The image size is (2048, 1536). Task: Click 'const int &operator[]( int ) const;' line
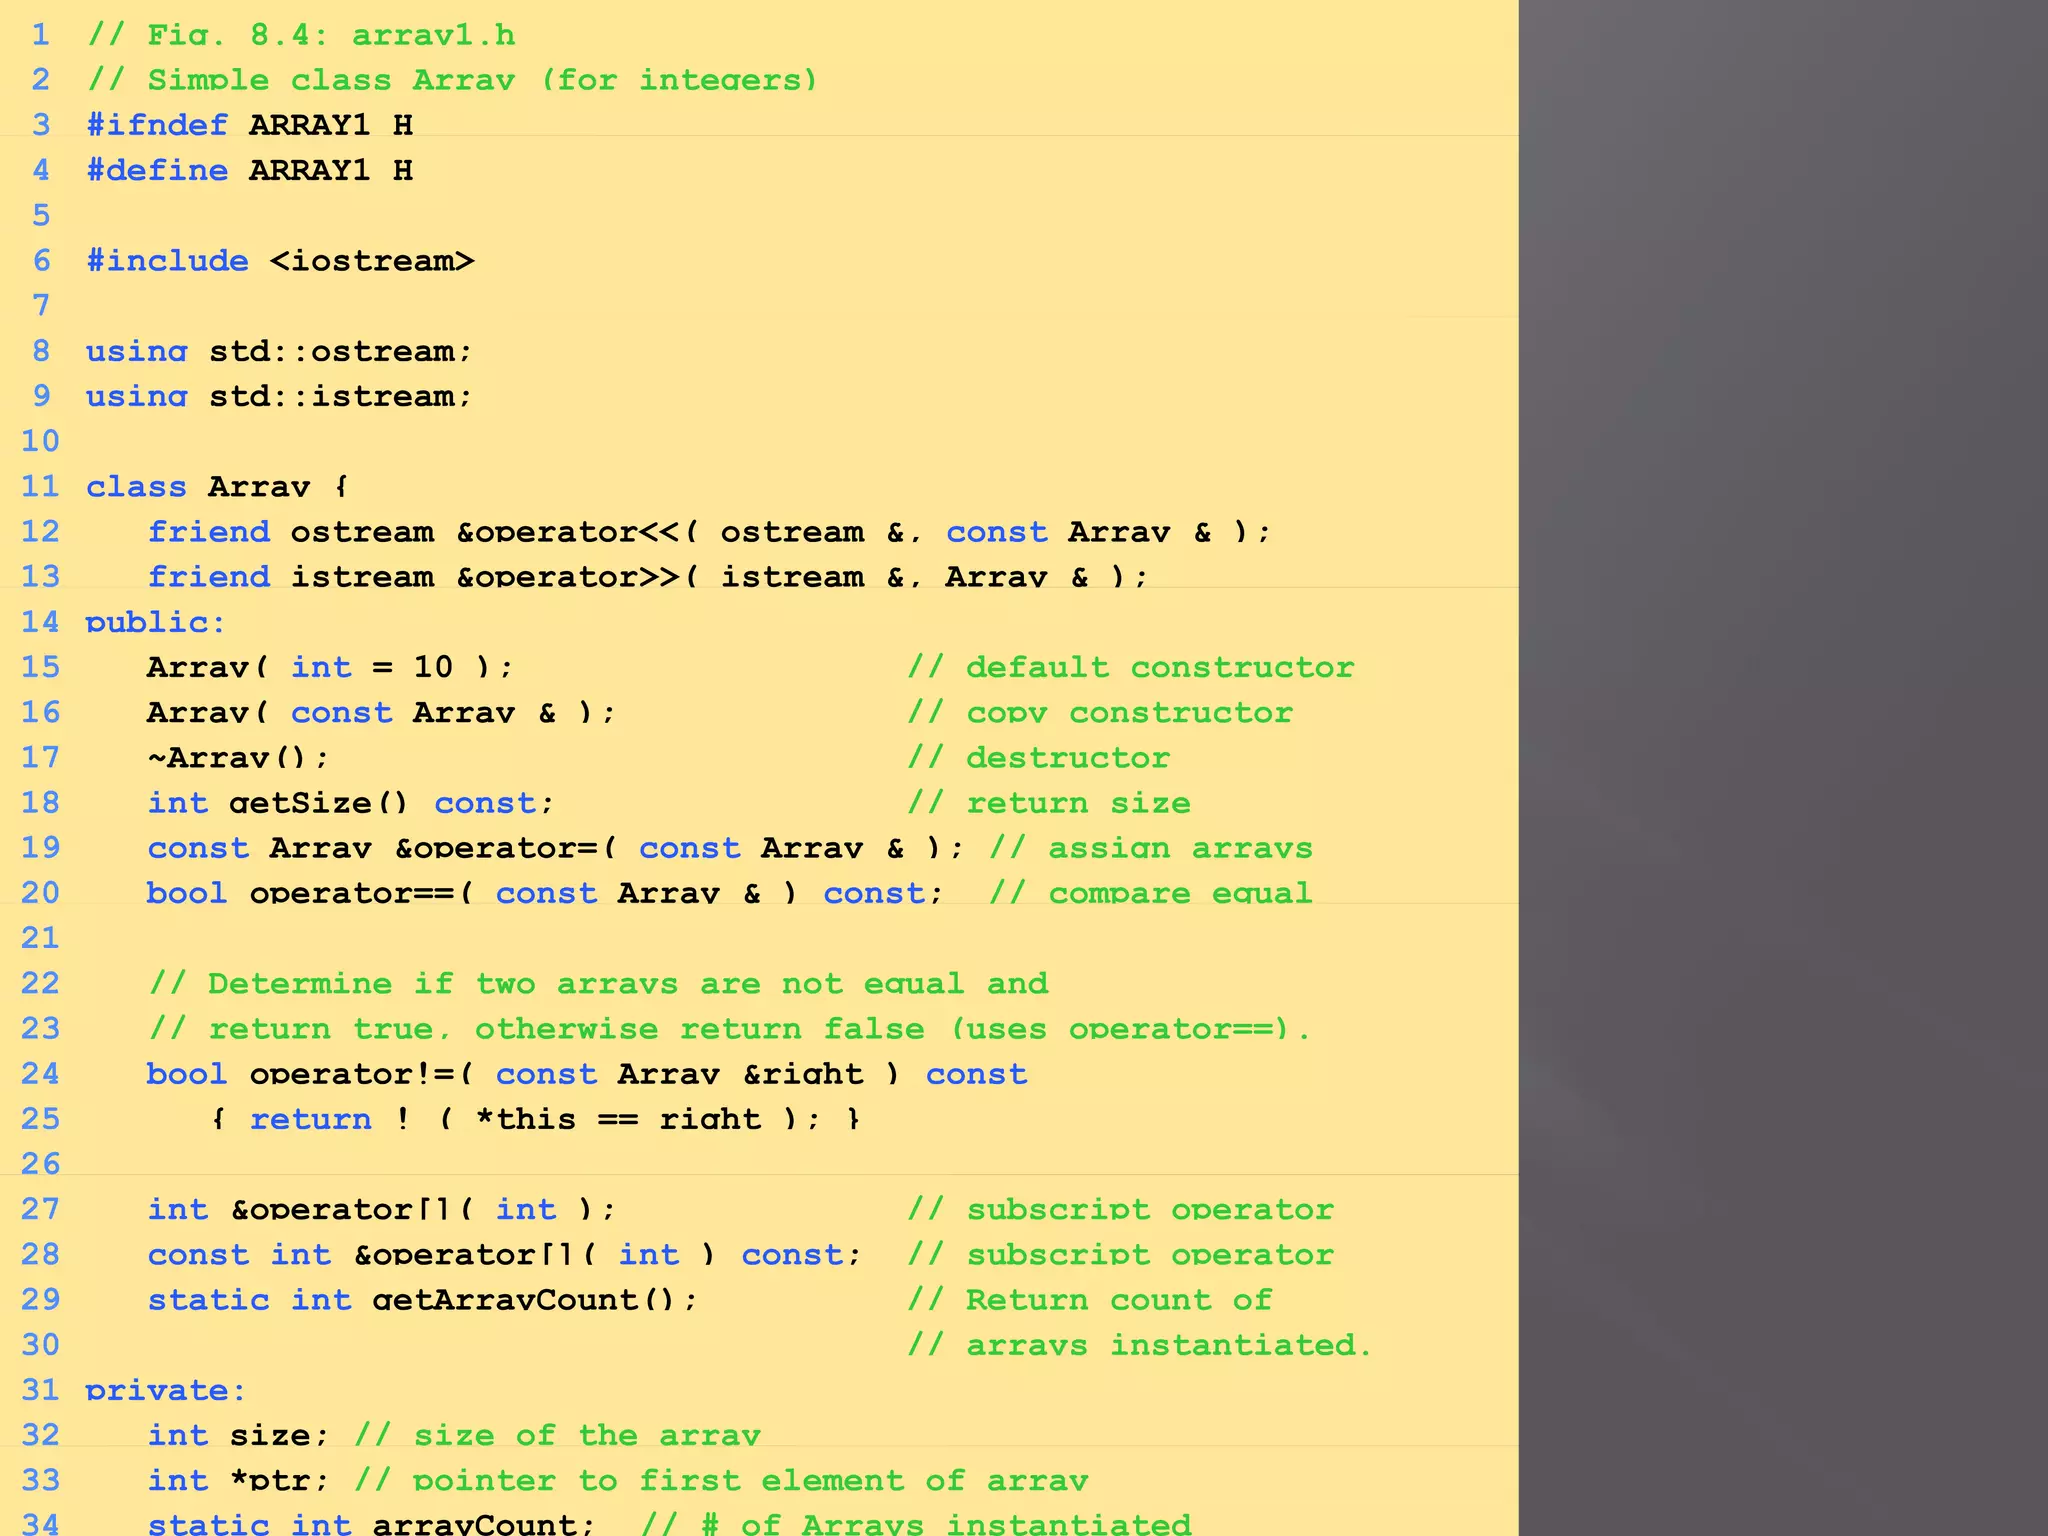pos(504,1254)
